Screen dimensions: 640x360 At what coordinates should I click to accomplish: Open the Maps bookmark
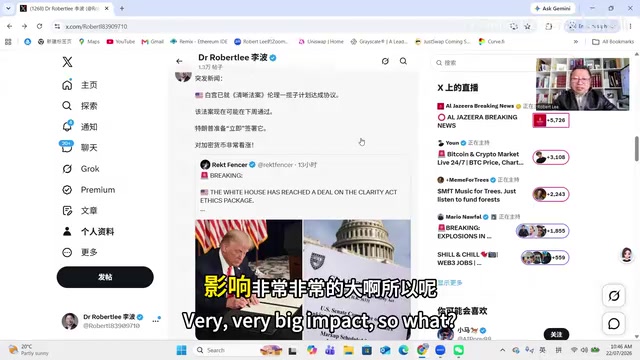click(89, 42)
